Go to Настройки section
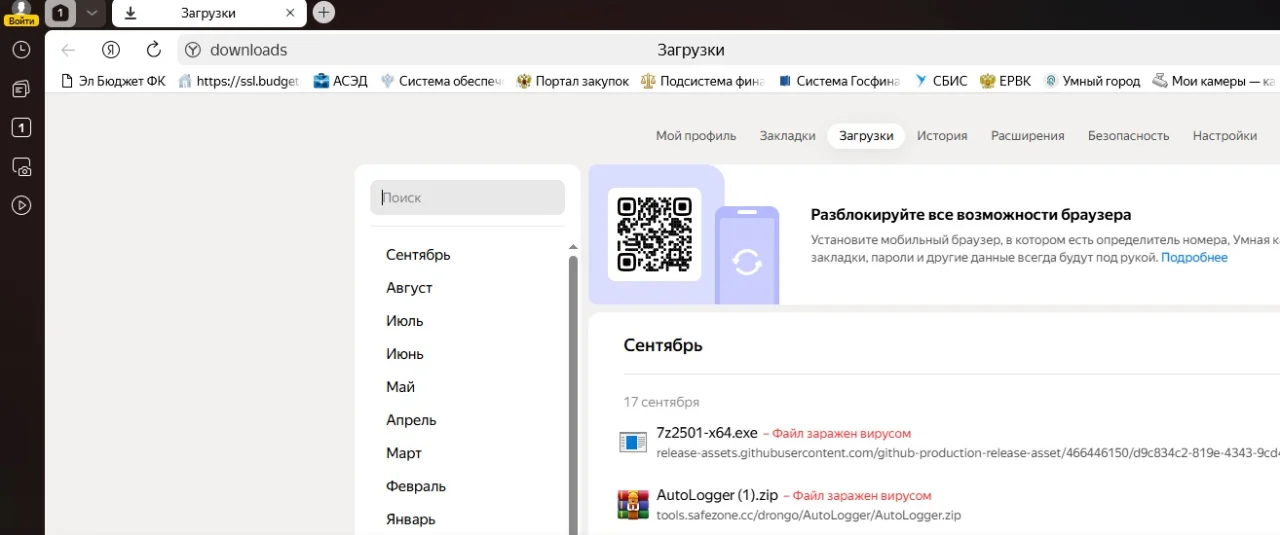The image size is (1280, 535). pos(1225,136)
